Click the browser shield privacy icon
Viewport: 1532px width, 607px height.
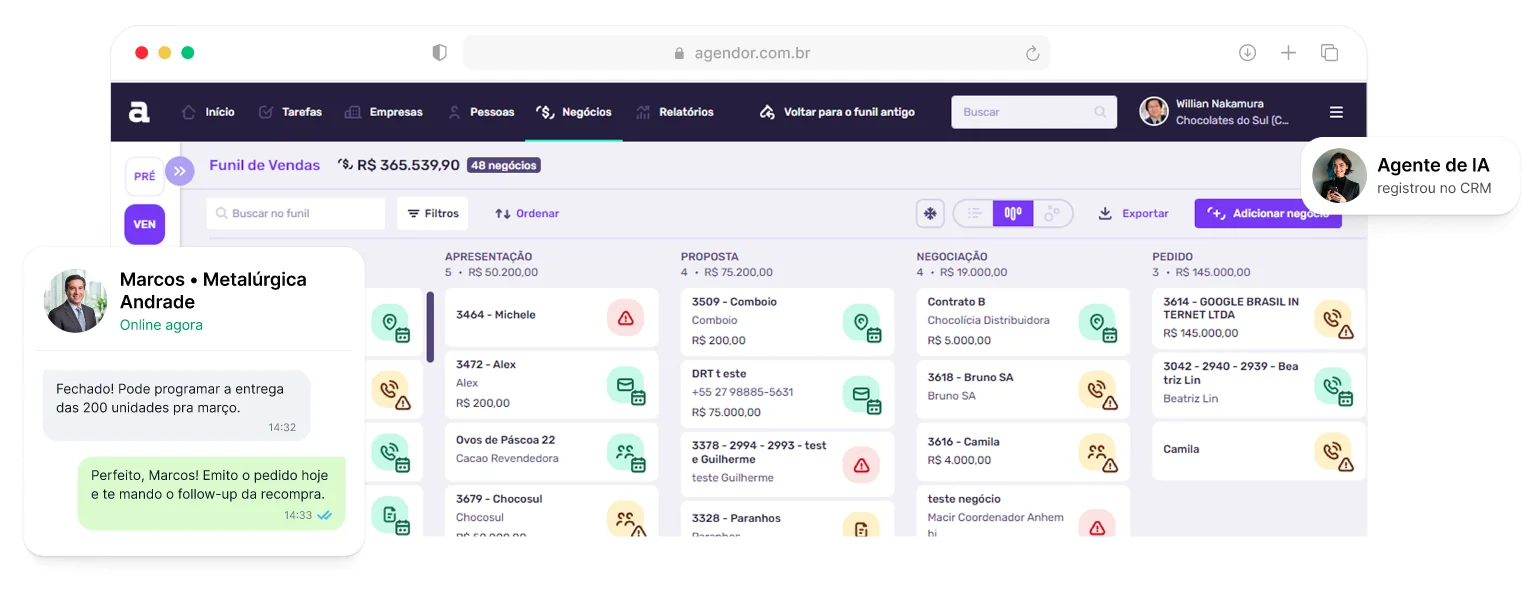(439, 53)
